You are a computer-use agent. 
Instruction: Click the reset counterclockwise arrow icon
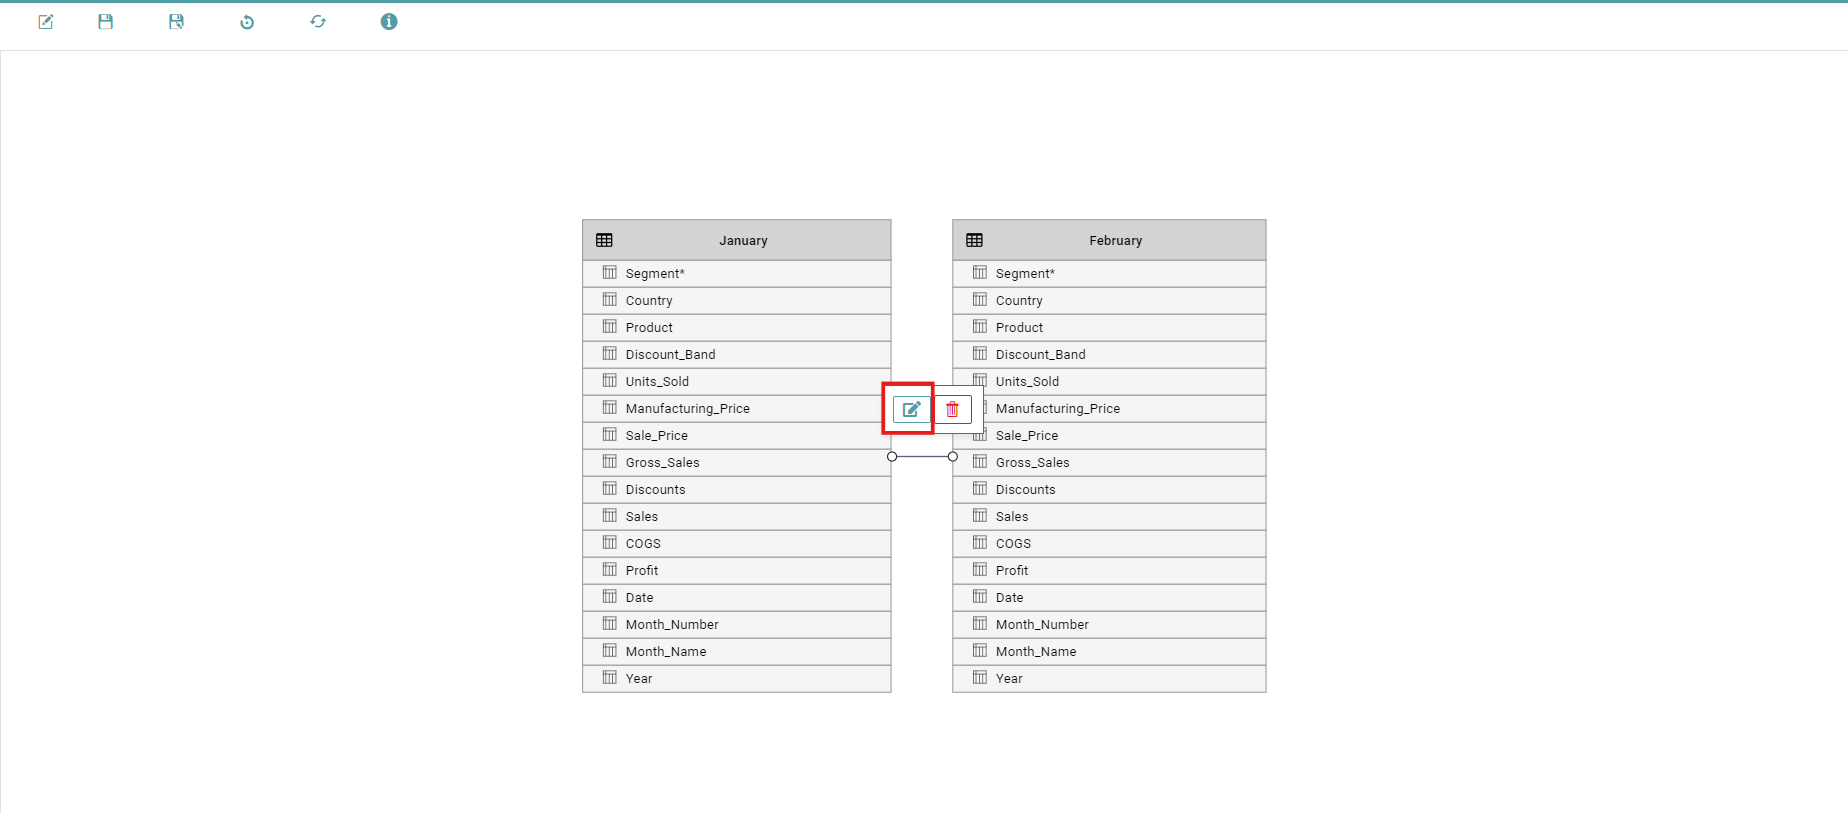click(x=247, y=22)
